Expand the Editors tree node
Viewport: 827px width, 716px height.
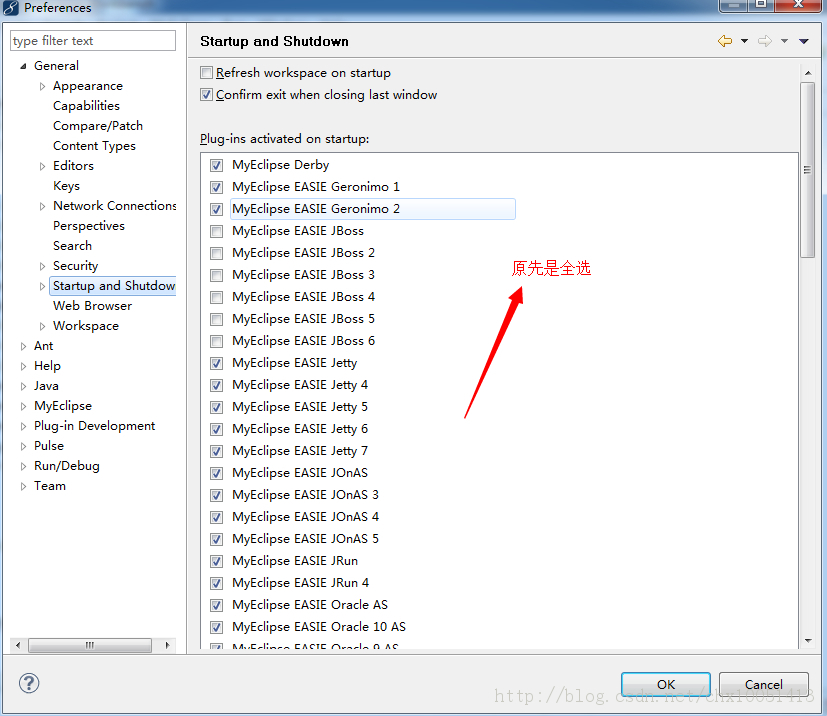coord(42,166)
